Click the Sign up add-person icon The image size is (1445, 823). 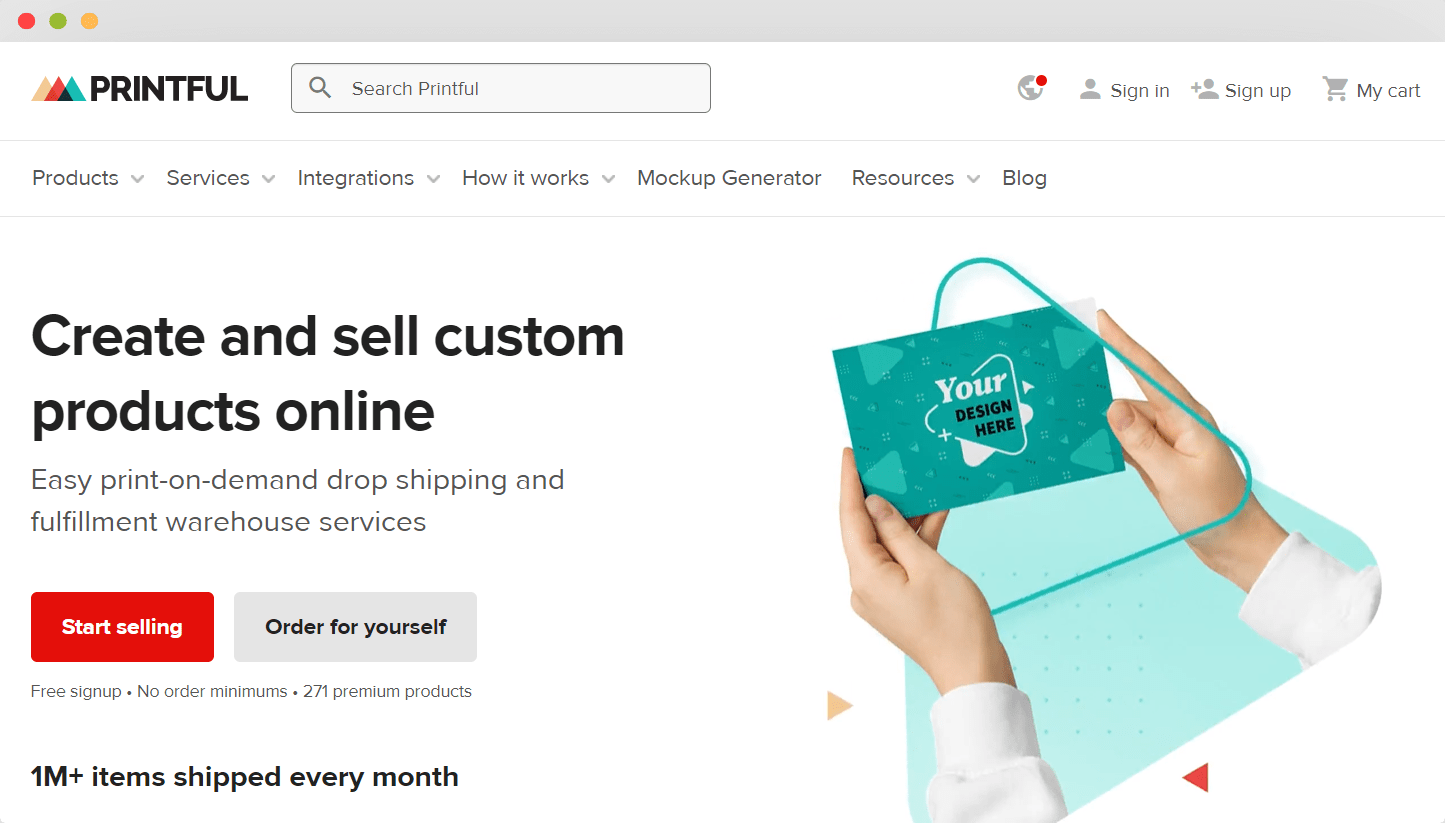point(1205,90)
